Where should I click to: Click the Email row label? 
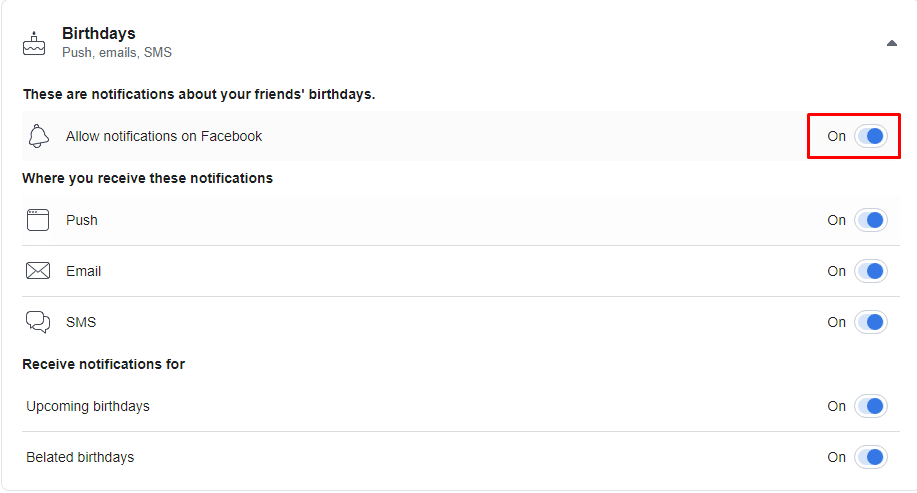[x=84, y=271]
